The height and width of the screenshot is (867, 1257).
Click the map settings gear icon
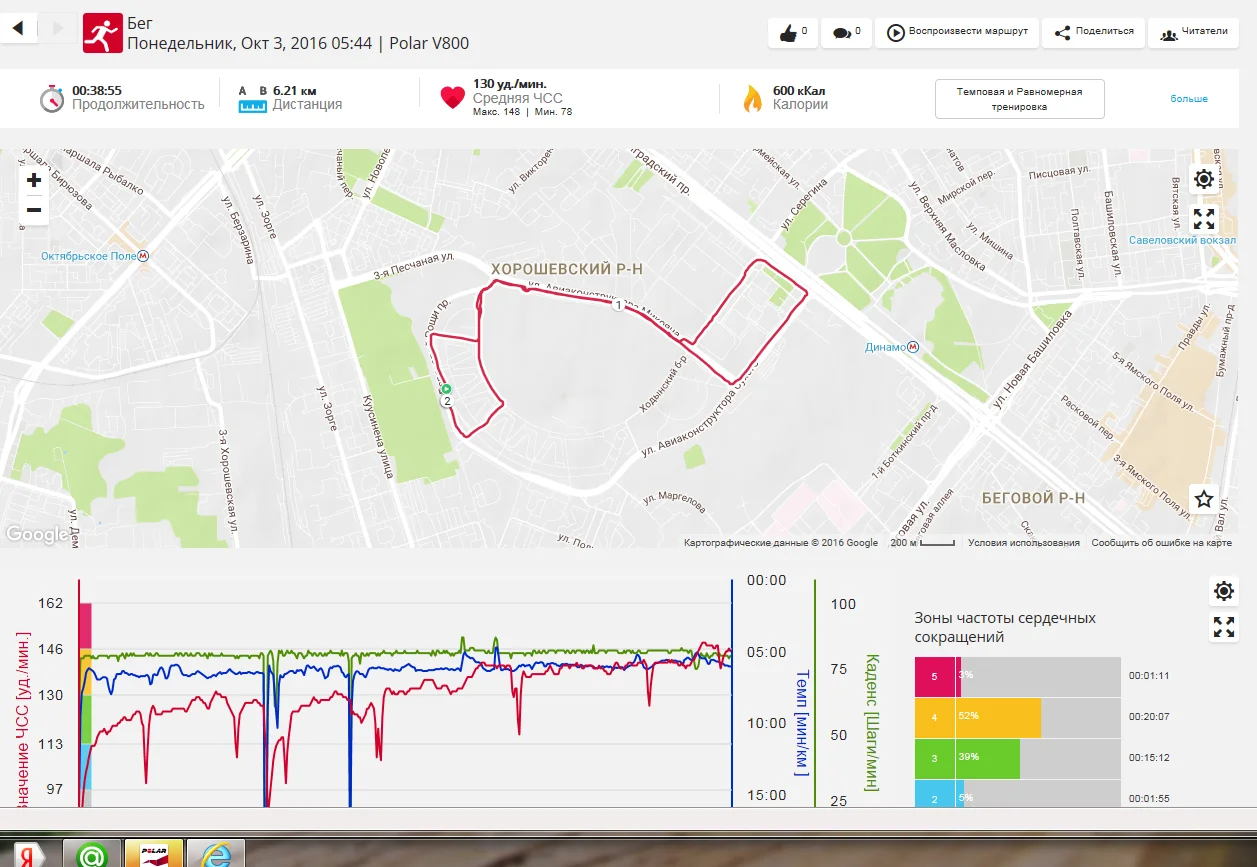click(x=1204, y=179)
